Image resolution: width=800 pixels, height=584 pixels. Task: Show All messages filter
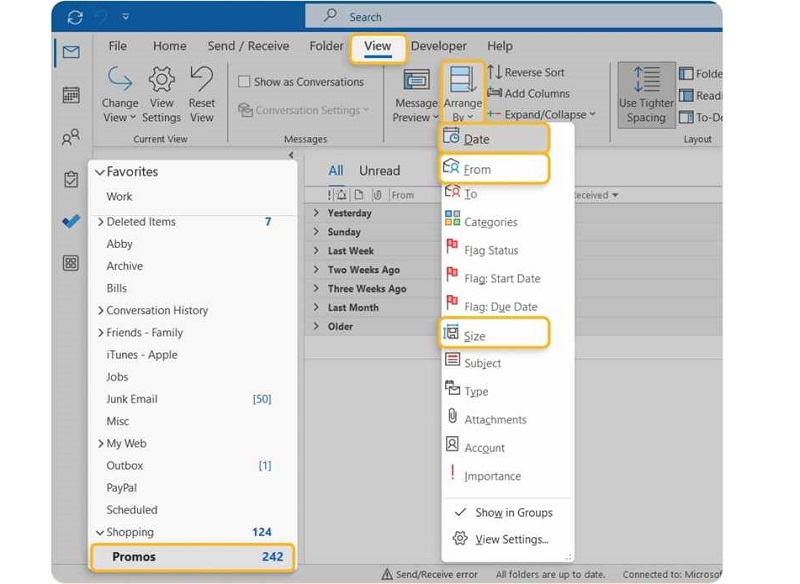(x=336, y=170)
